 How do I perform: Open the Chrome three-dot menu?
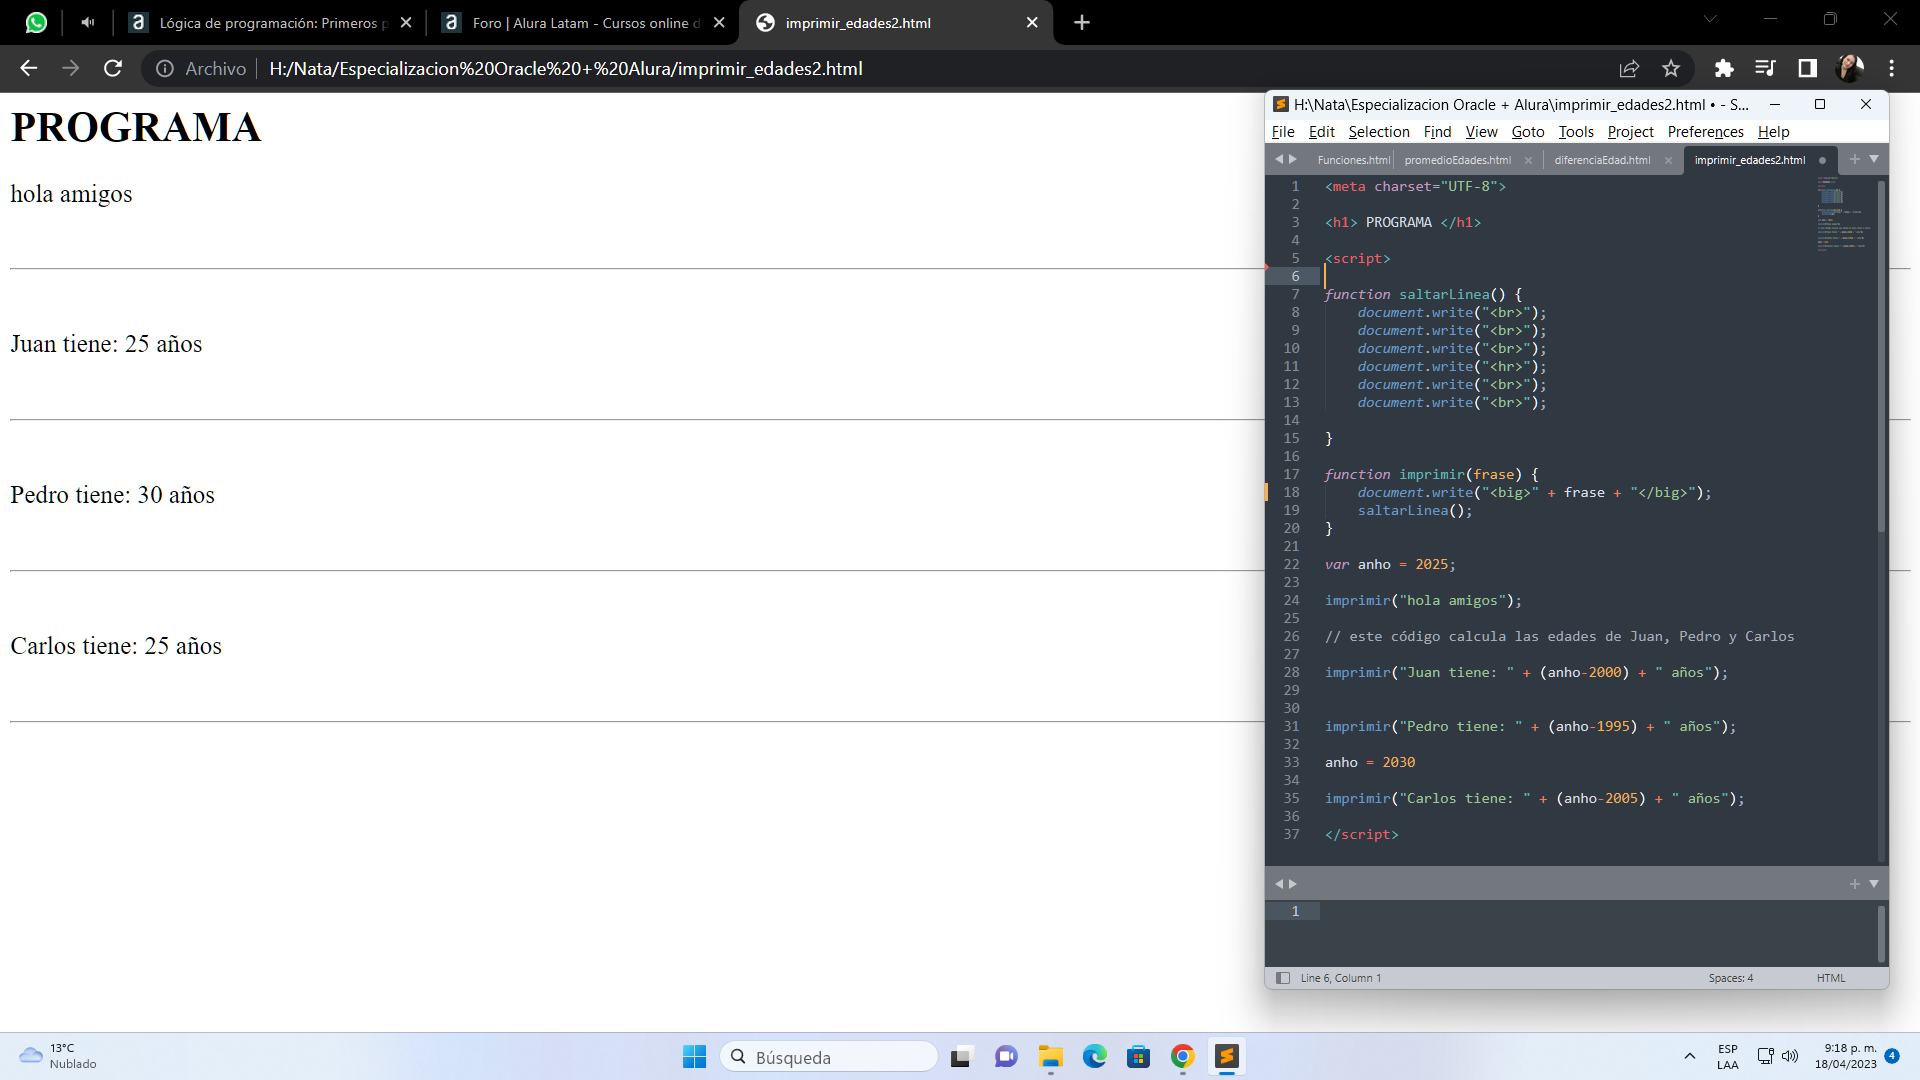point(1891,68)
